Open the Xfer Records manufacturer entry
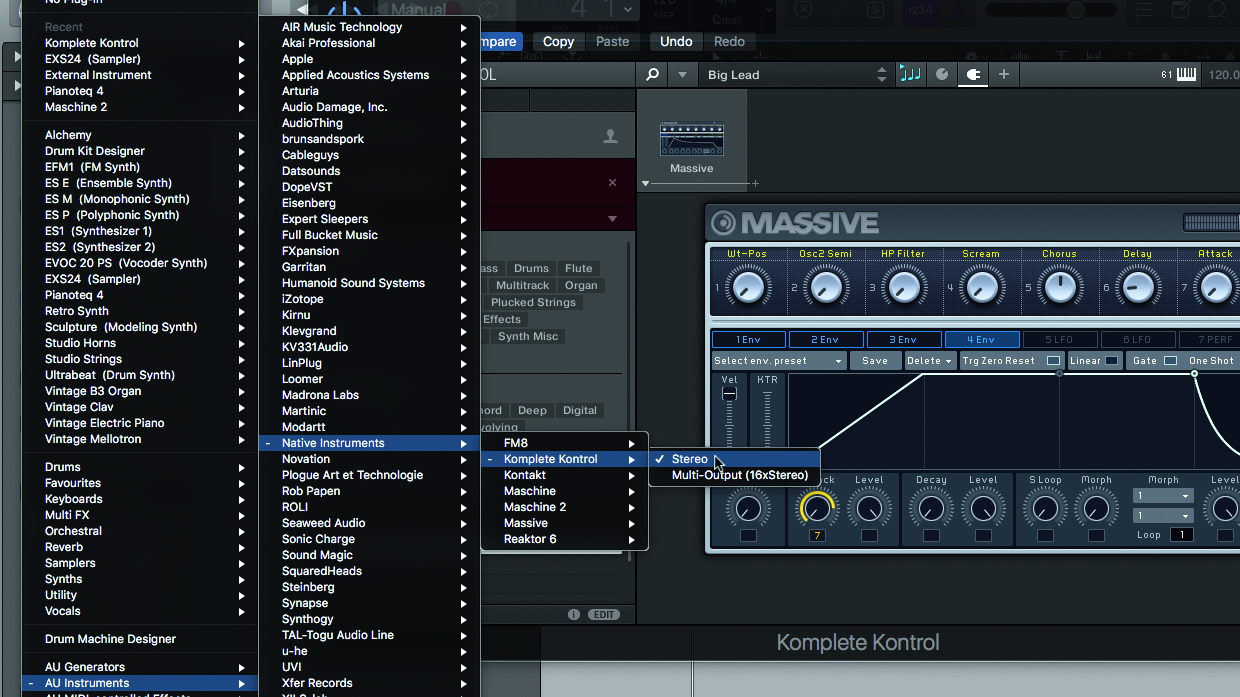Image resolution: width=1240 pixels, height=697 pixels. point(369,683)
